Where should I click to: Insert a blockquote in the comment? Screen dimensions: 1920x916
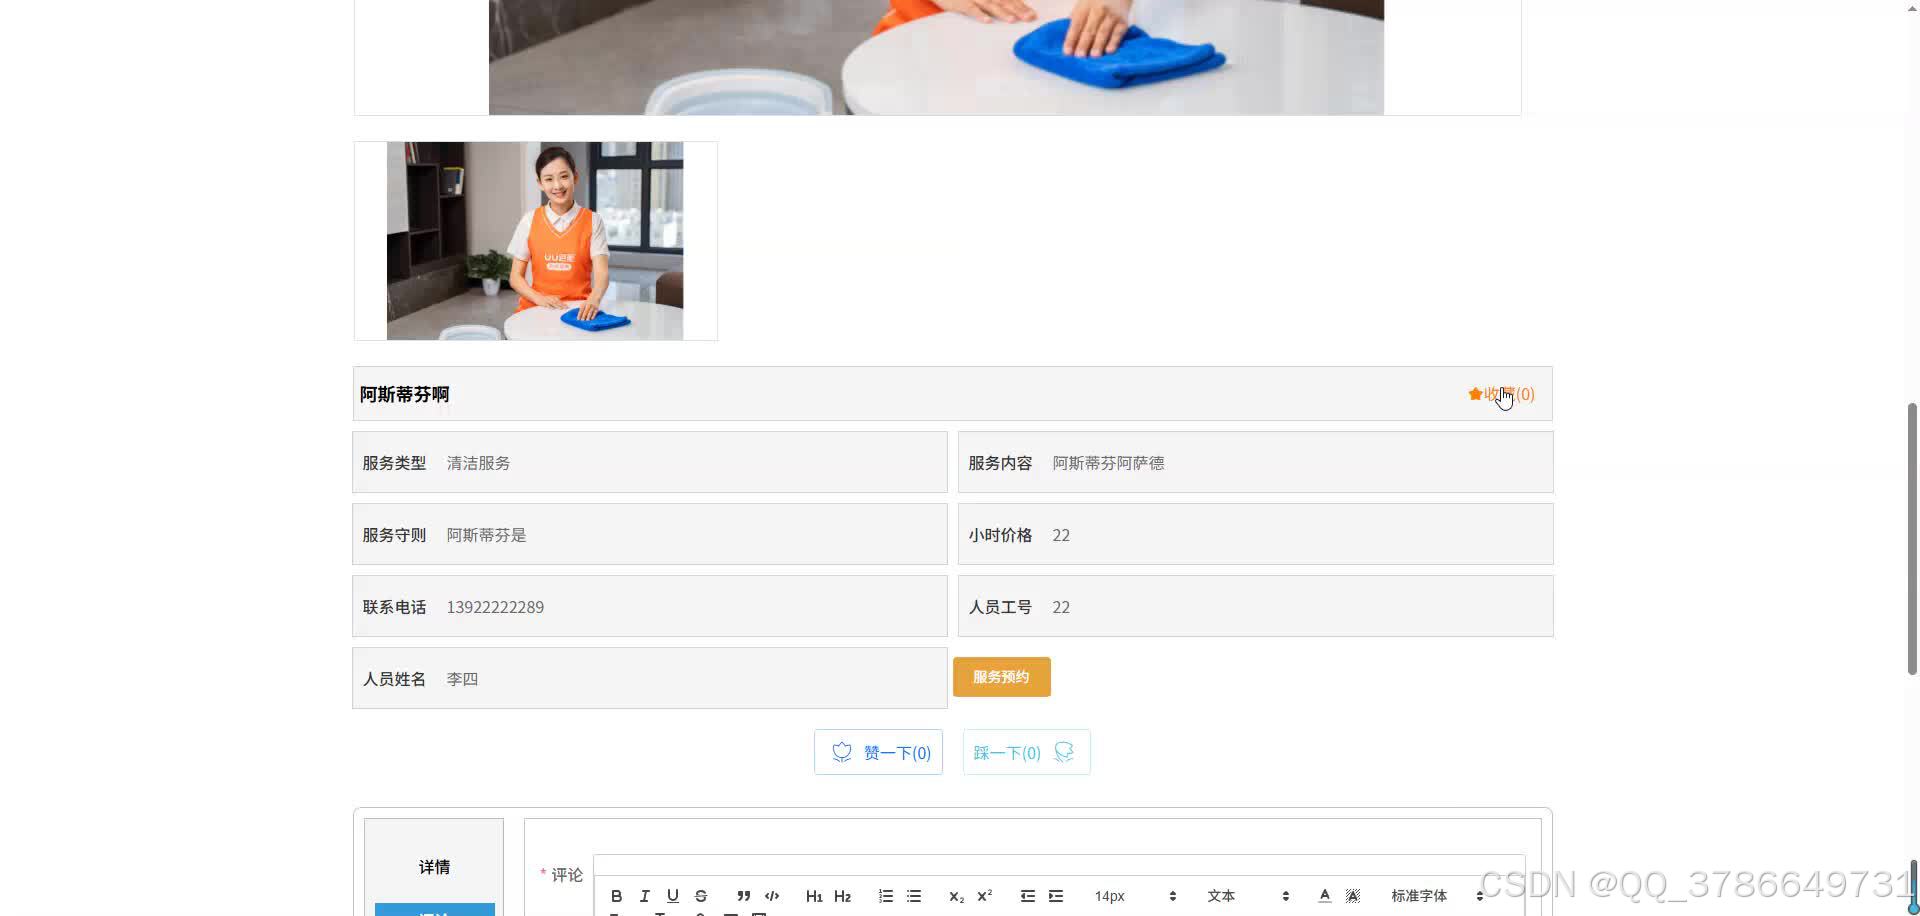pyautogui.click(x=743, y=896)
